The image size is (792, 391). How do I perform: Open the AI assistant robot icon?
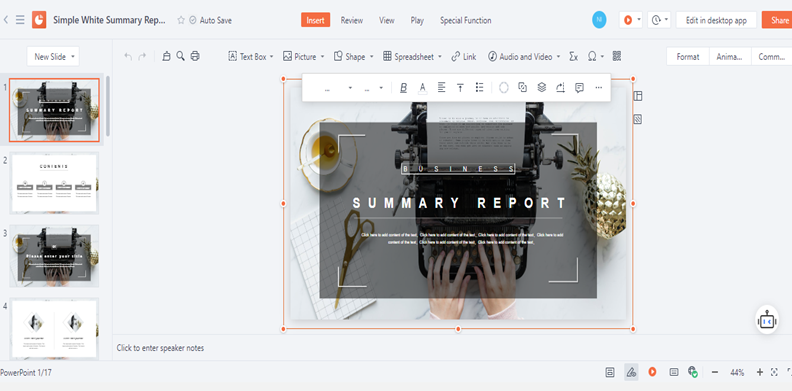pos(767,320)
